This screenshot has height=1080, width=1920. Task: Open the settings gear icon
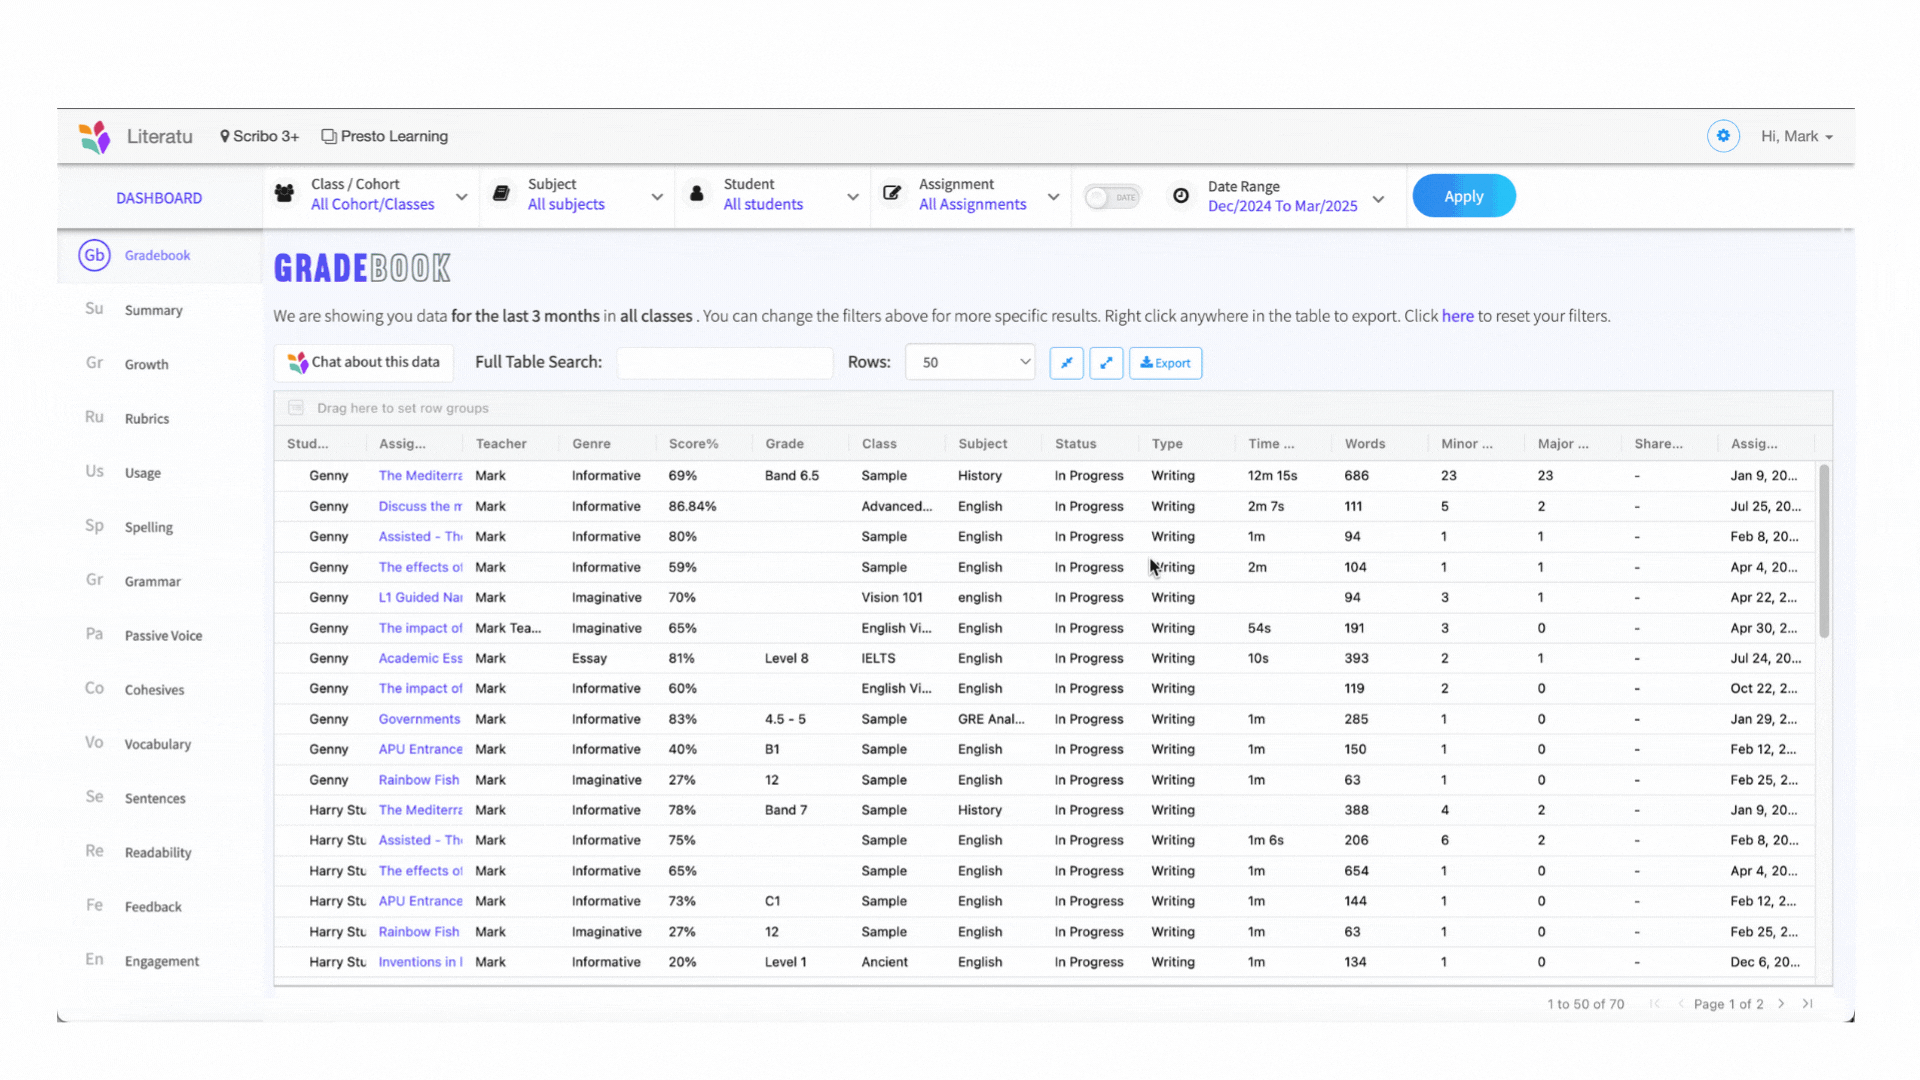1723,136
